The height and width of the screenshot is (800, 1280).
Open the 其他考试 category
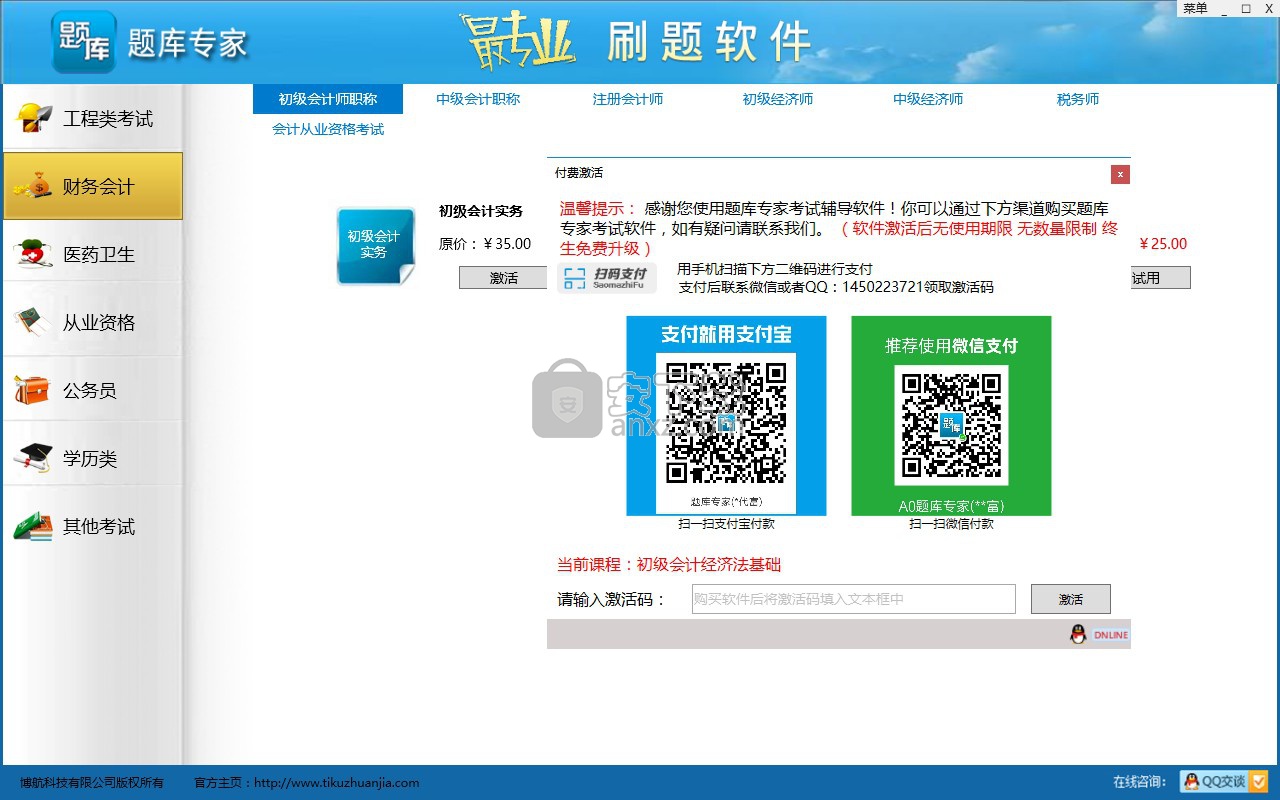[x=93, y=526]
